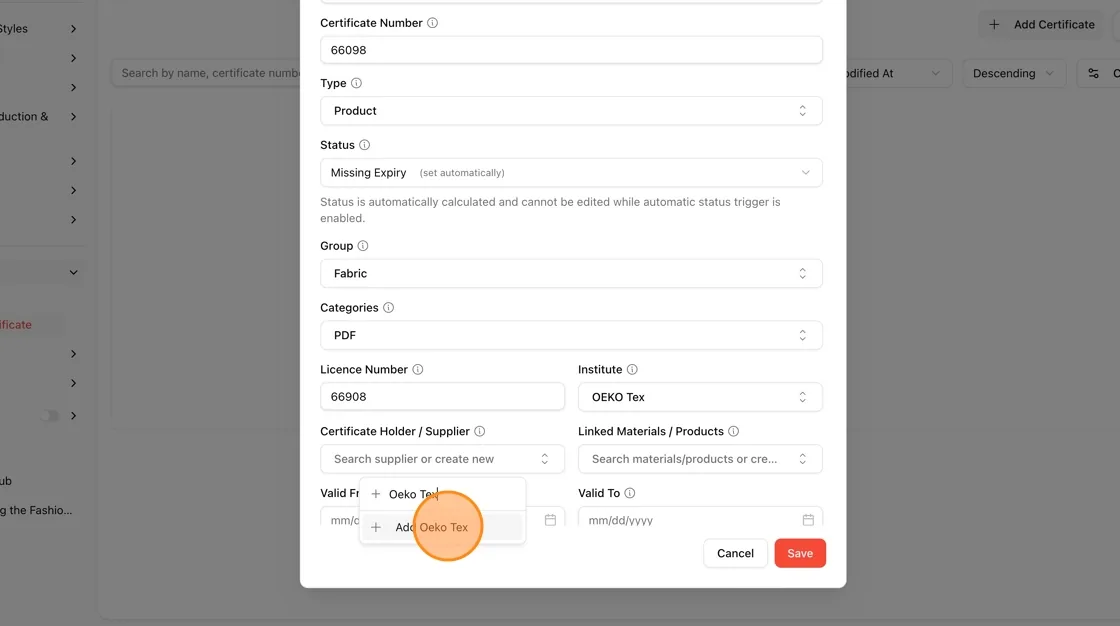
Task: Open the Descending sort order dropdown
Action: tap(1014, 74)
